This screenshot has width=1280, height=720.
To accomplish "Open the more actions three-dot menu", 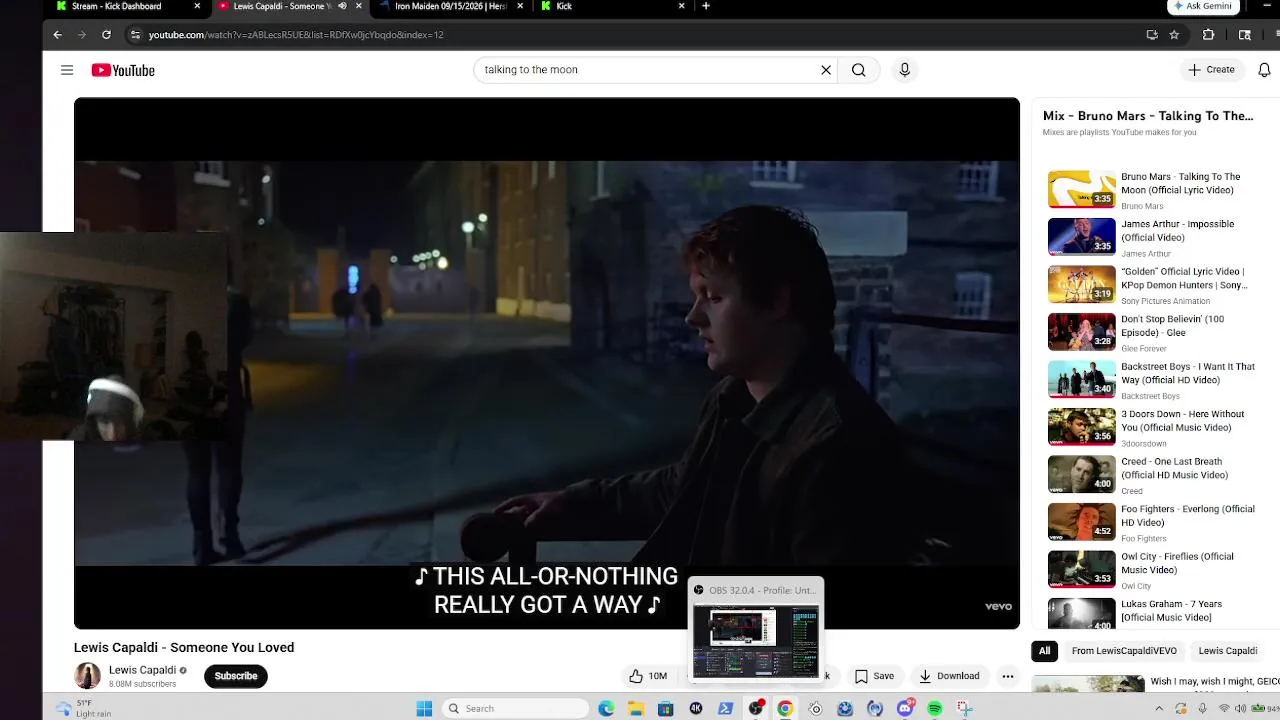I will click(x=1007, y=676).
